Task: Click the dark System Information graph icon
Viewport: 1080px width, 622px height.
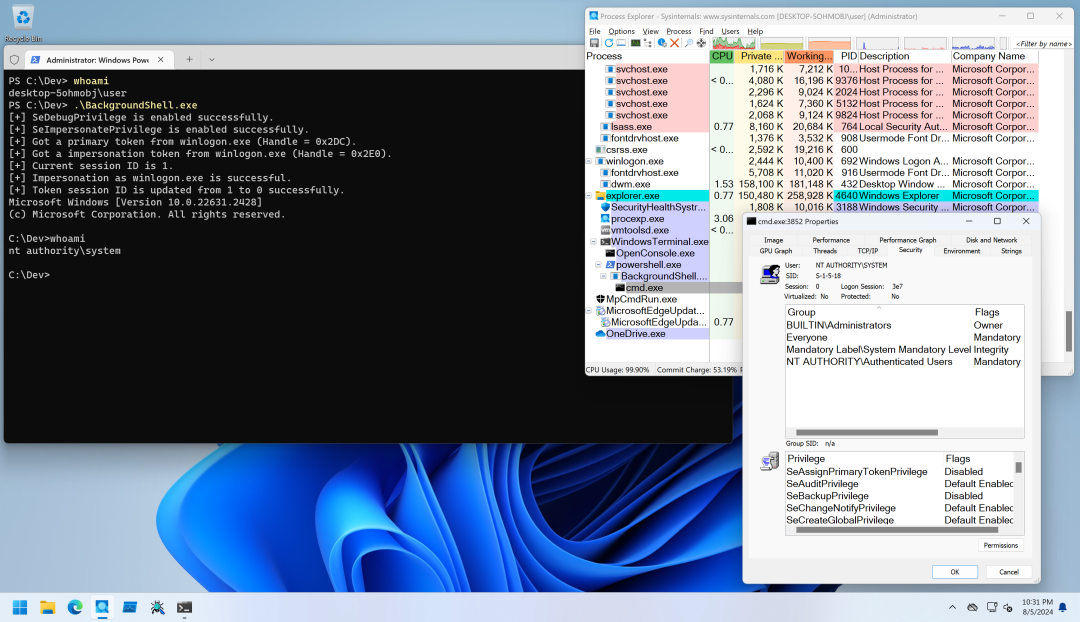Action: click(x=635, y=43)
